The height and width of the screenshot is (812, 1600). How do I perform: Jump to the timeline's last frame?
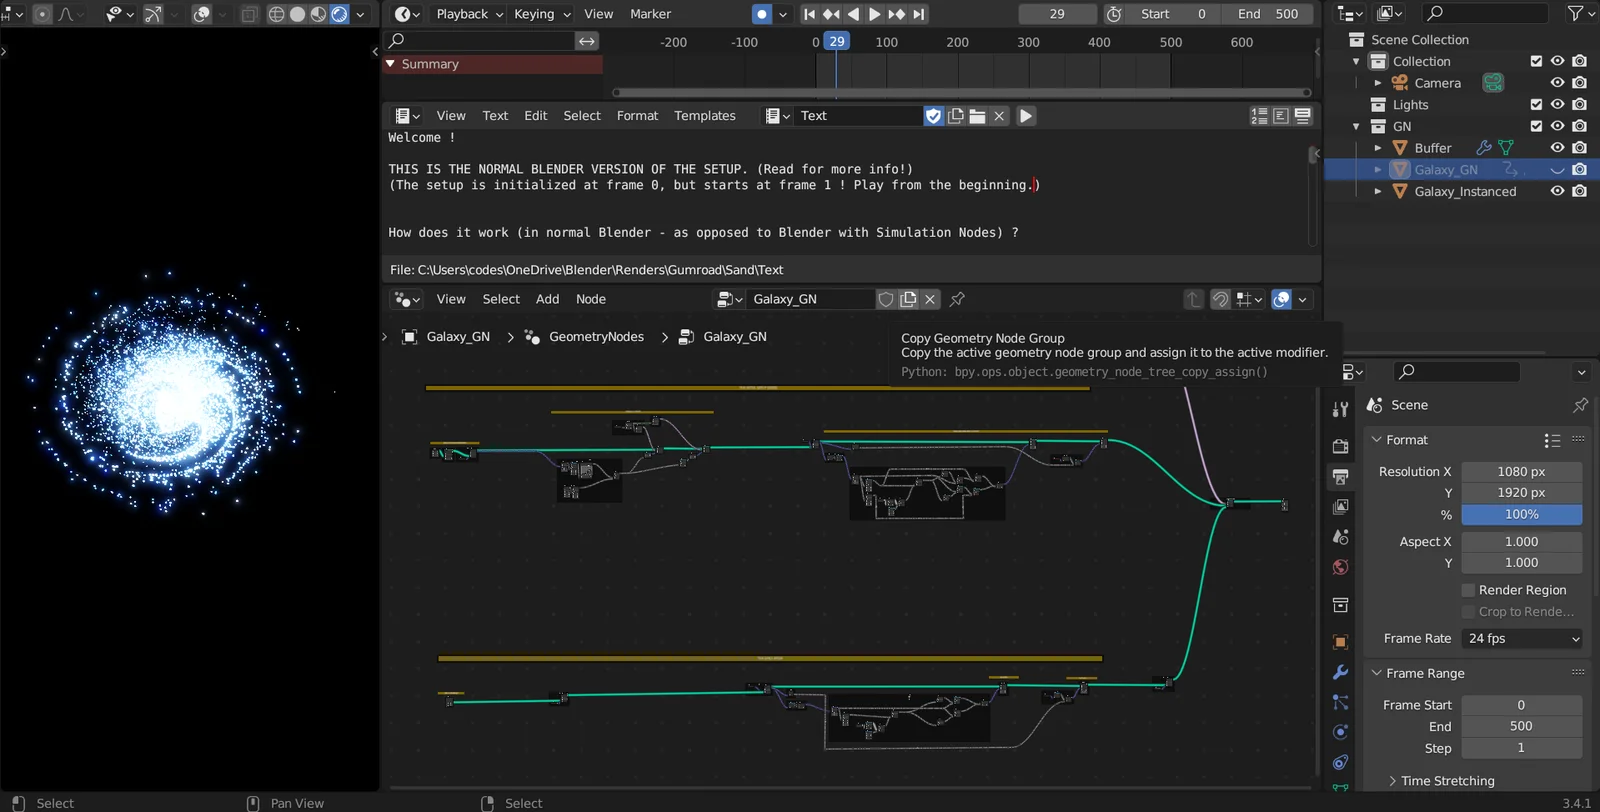coord(919,14)
